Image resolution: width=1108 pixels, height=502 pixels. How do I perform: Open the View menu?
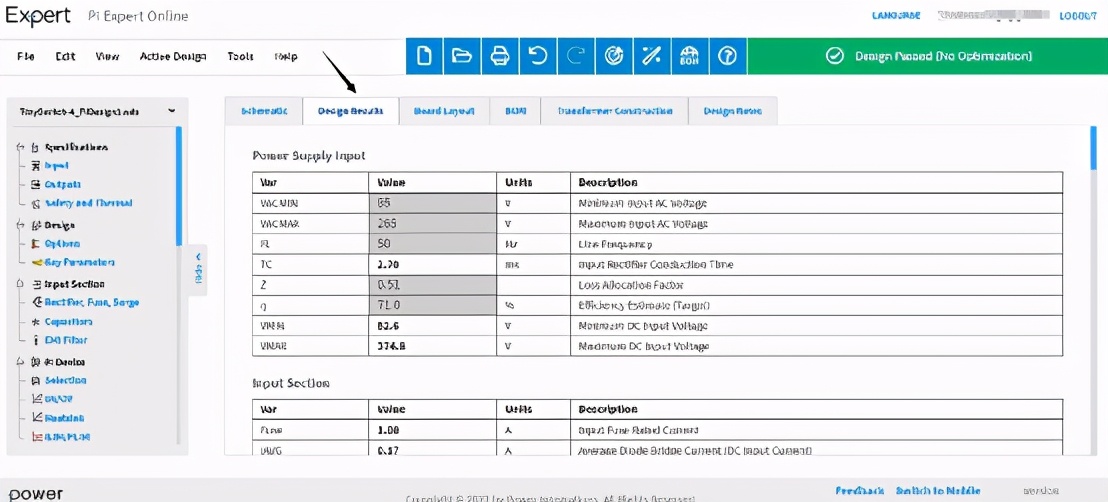(x=107, y=57)
